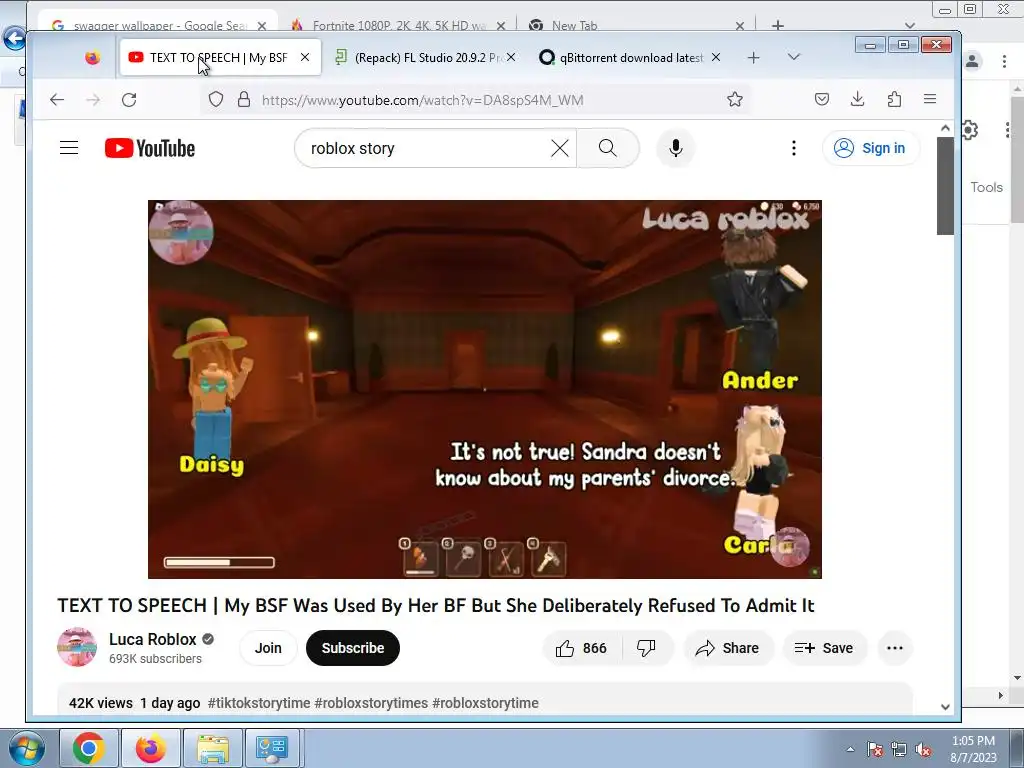1024x768 pixels.
Task: Clear the roblox story search text
Action: (560, 148)
